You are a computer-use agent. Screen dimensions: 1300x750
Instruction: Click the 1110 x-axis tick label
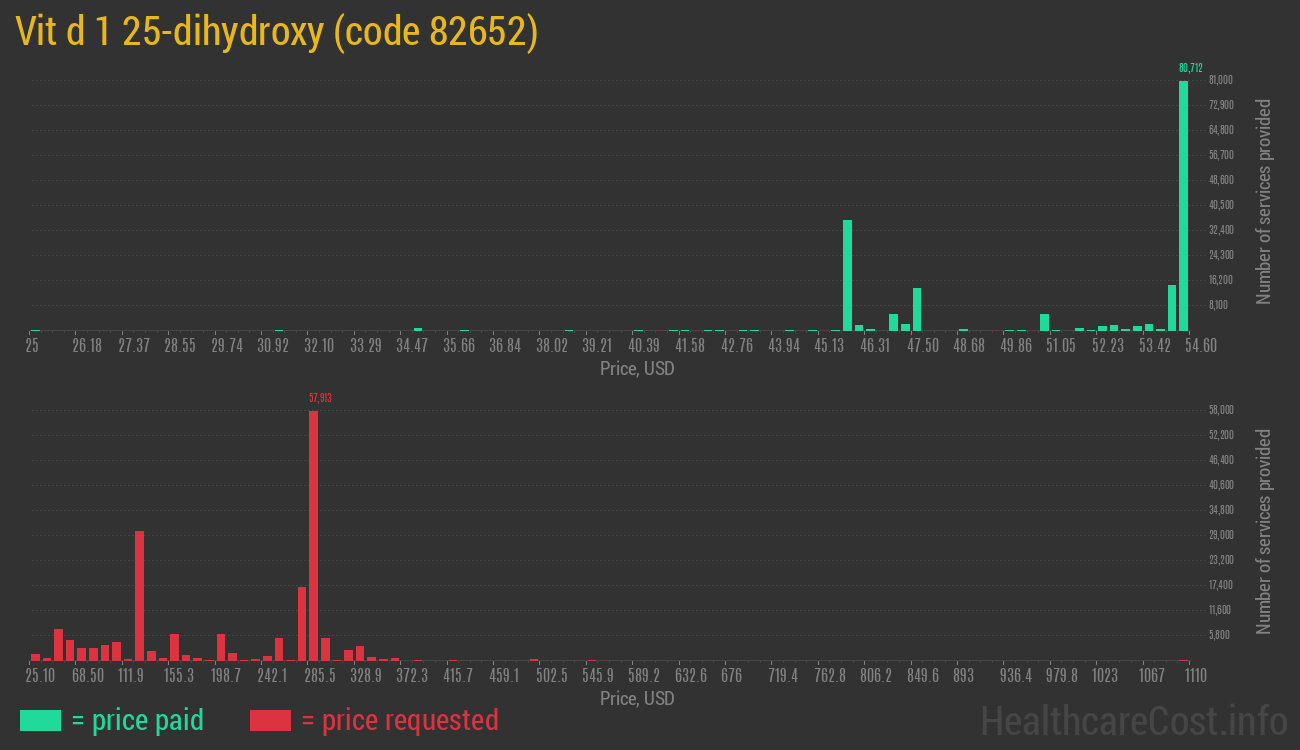pos(1195,676)
